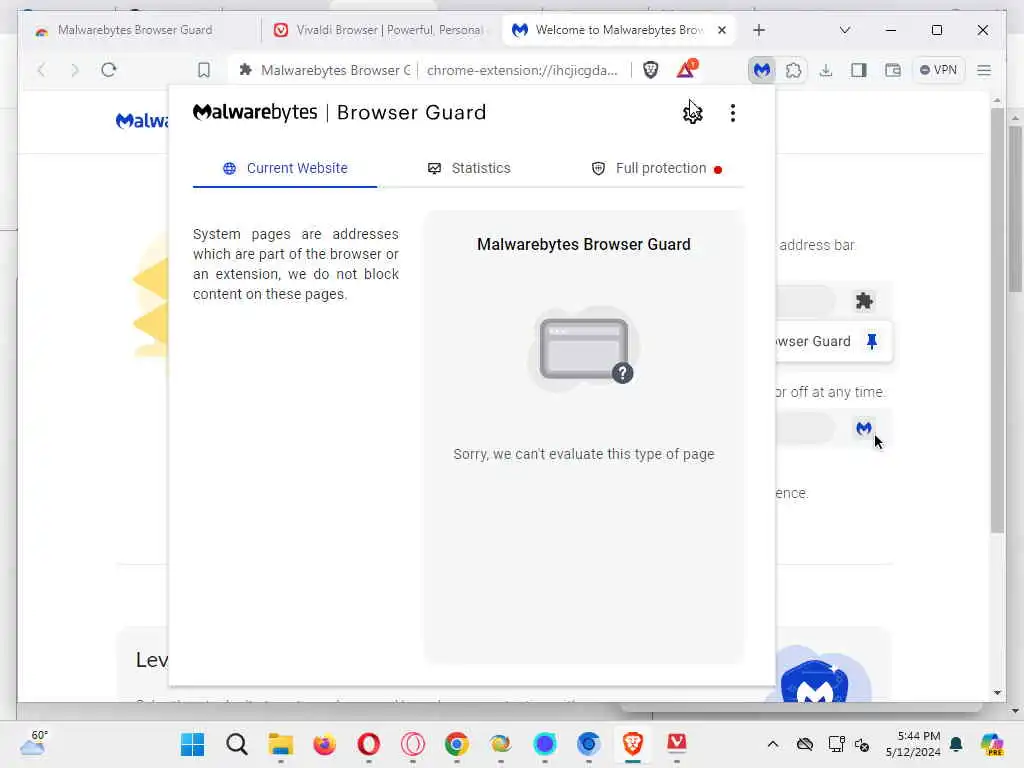The height and width of the screenshot is (768, 1024).
Task: Open the three-dot menu in Browser Guard popup
Action: (x=733, y=113)
